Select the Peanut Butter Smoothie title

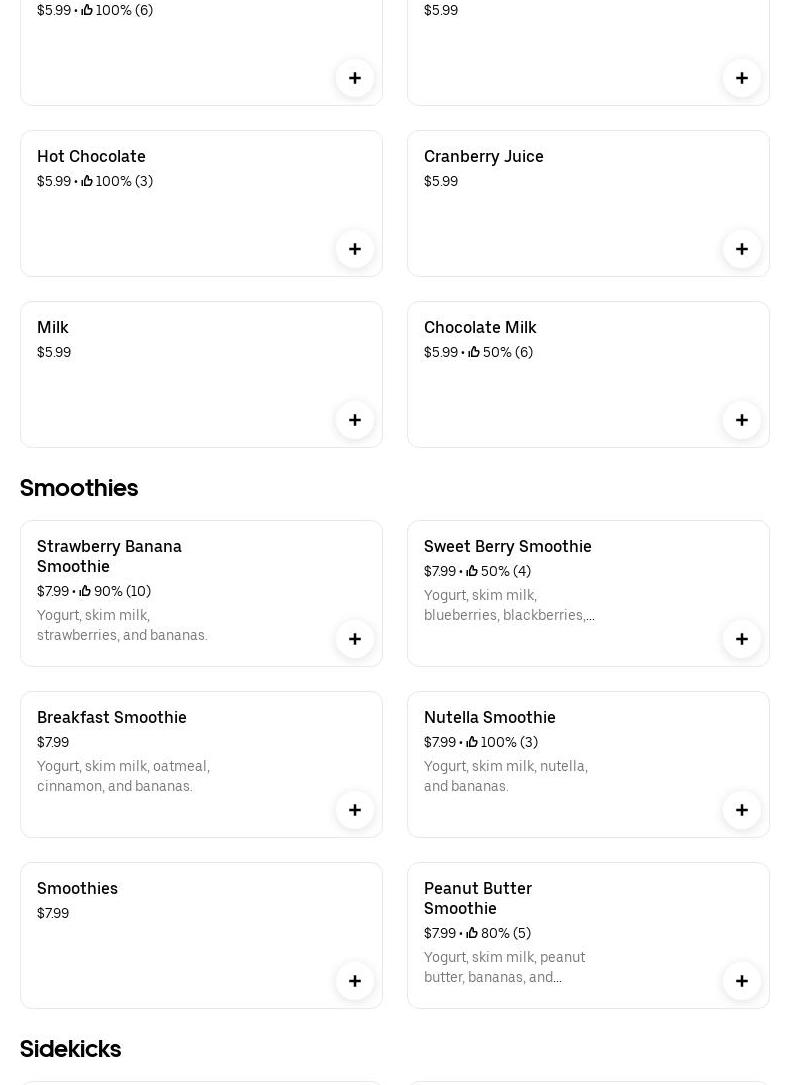point(478,898)
